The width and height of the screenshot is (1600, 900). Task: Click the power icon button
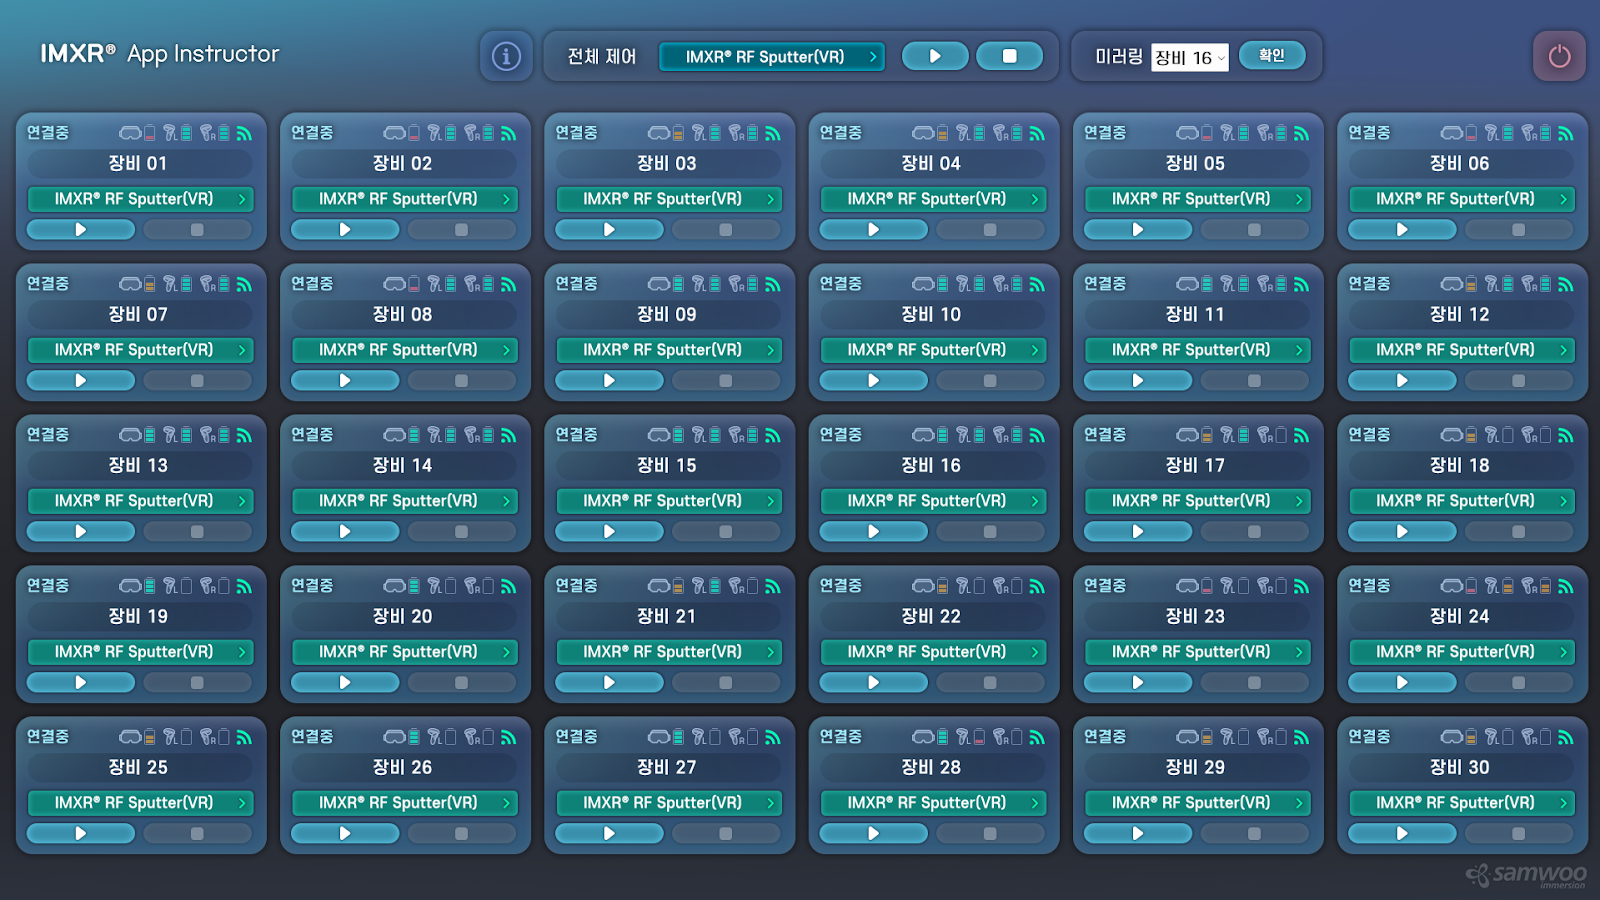point(1559,56)
